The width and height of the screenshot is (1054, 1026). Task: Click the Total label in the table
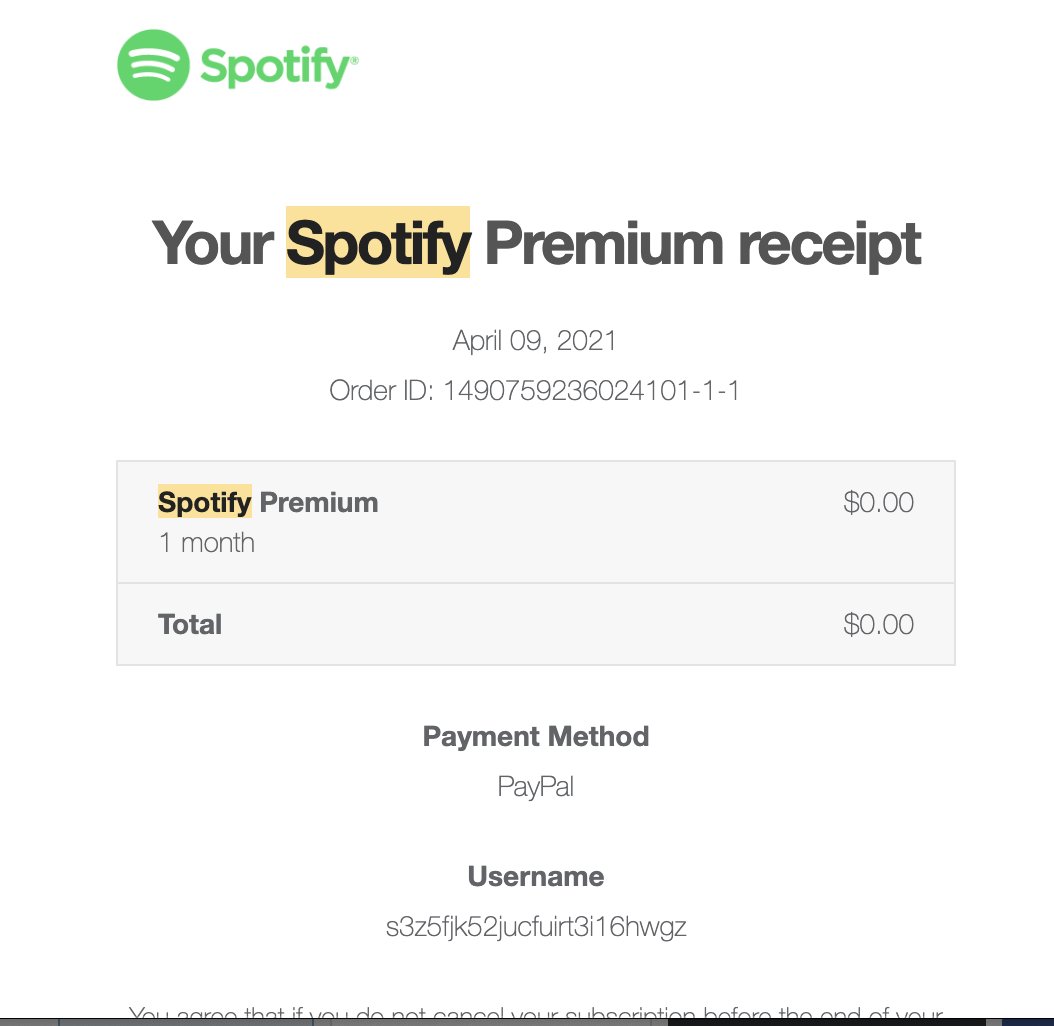tap(190, 625)
